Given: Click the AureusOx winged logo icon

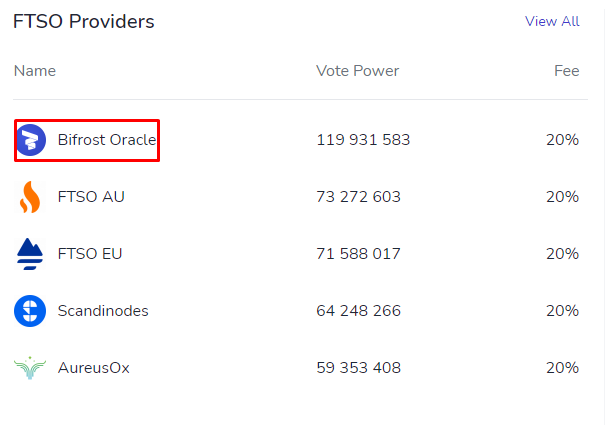Looking at the screenshot, I should 30,368.
